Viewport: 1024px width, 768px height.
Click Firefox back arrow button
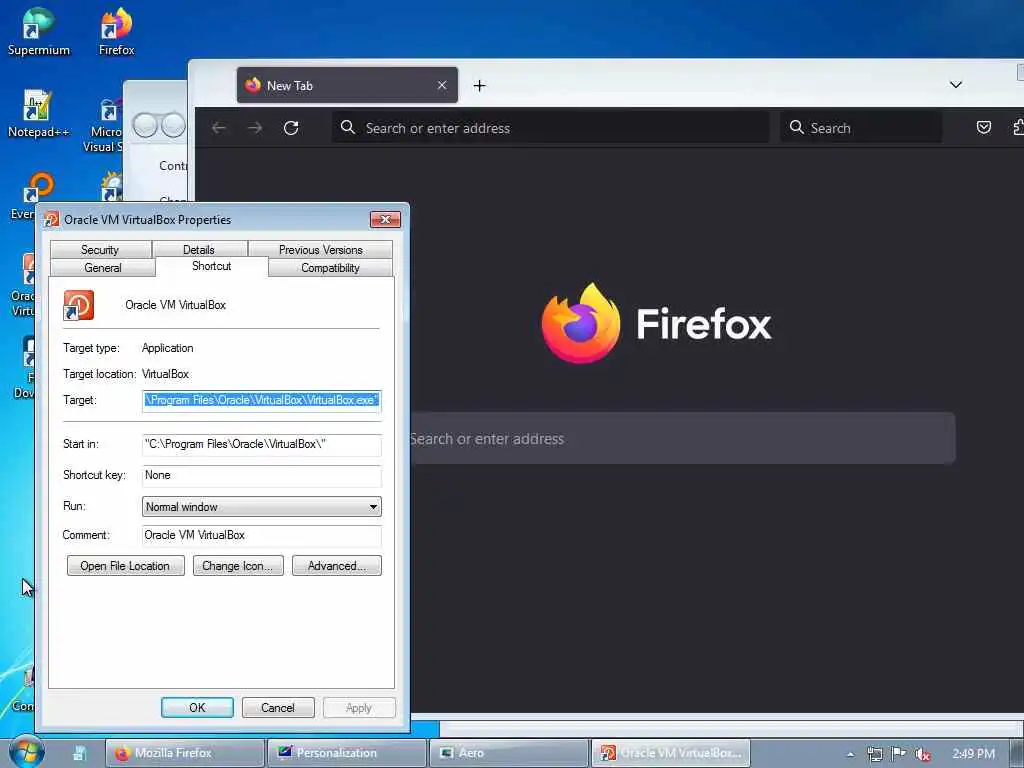219,128
